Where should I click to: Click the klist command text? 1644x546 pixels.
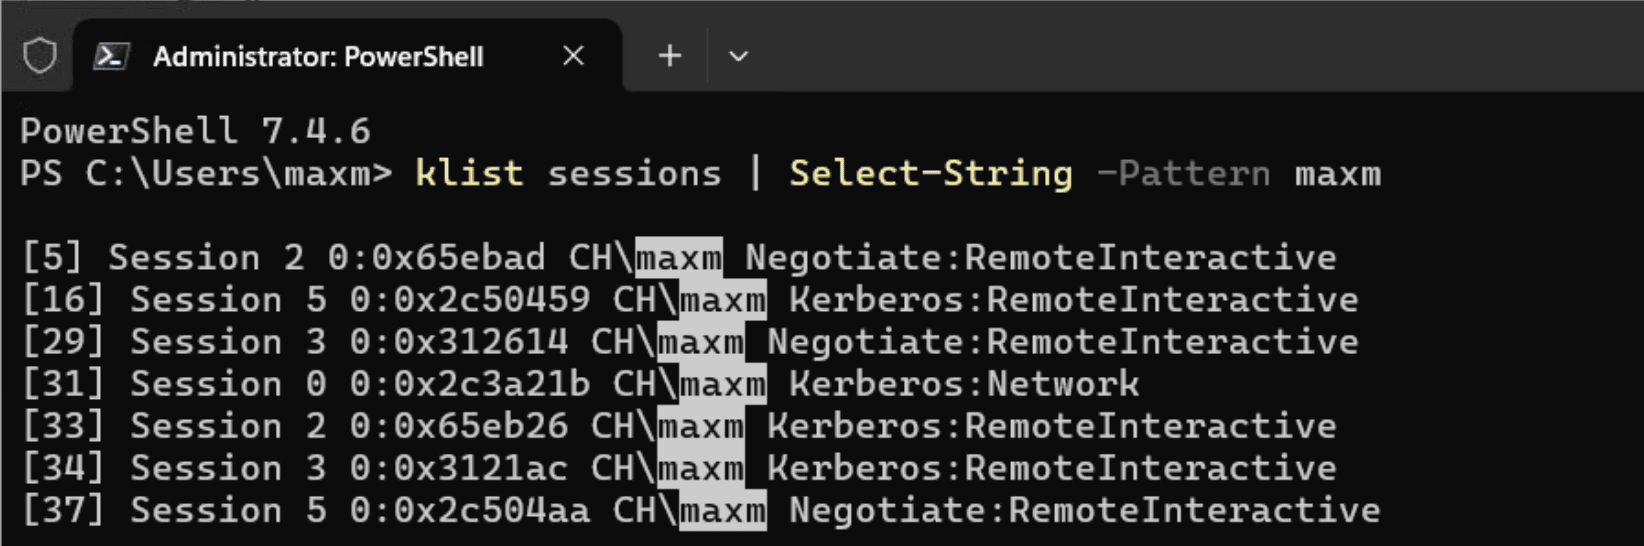469,173
